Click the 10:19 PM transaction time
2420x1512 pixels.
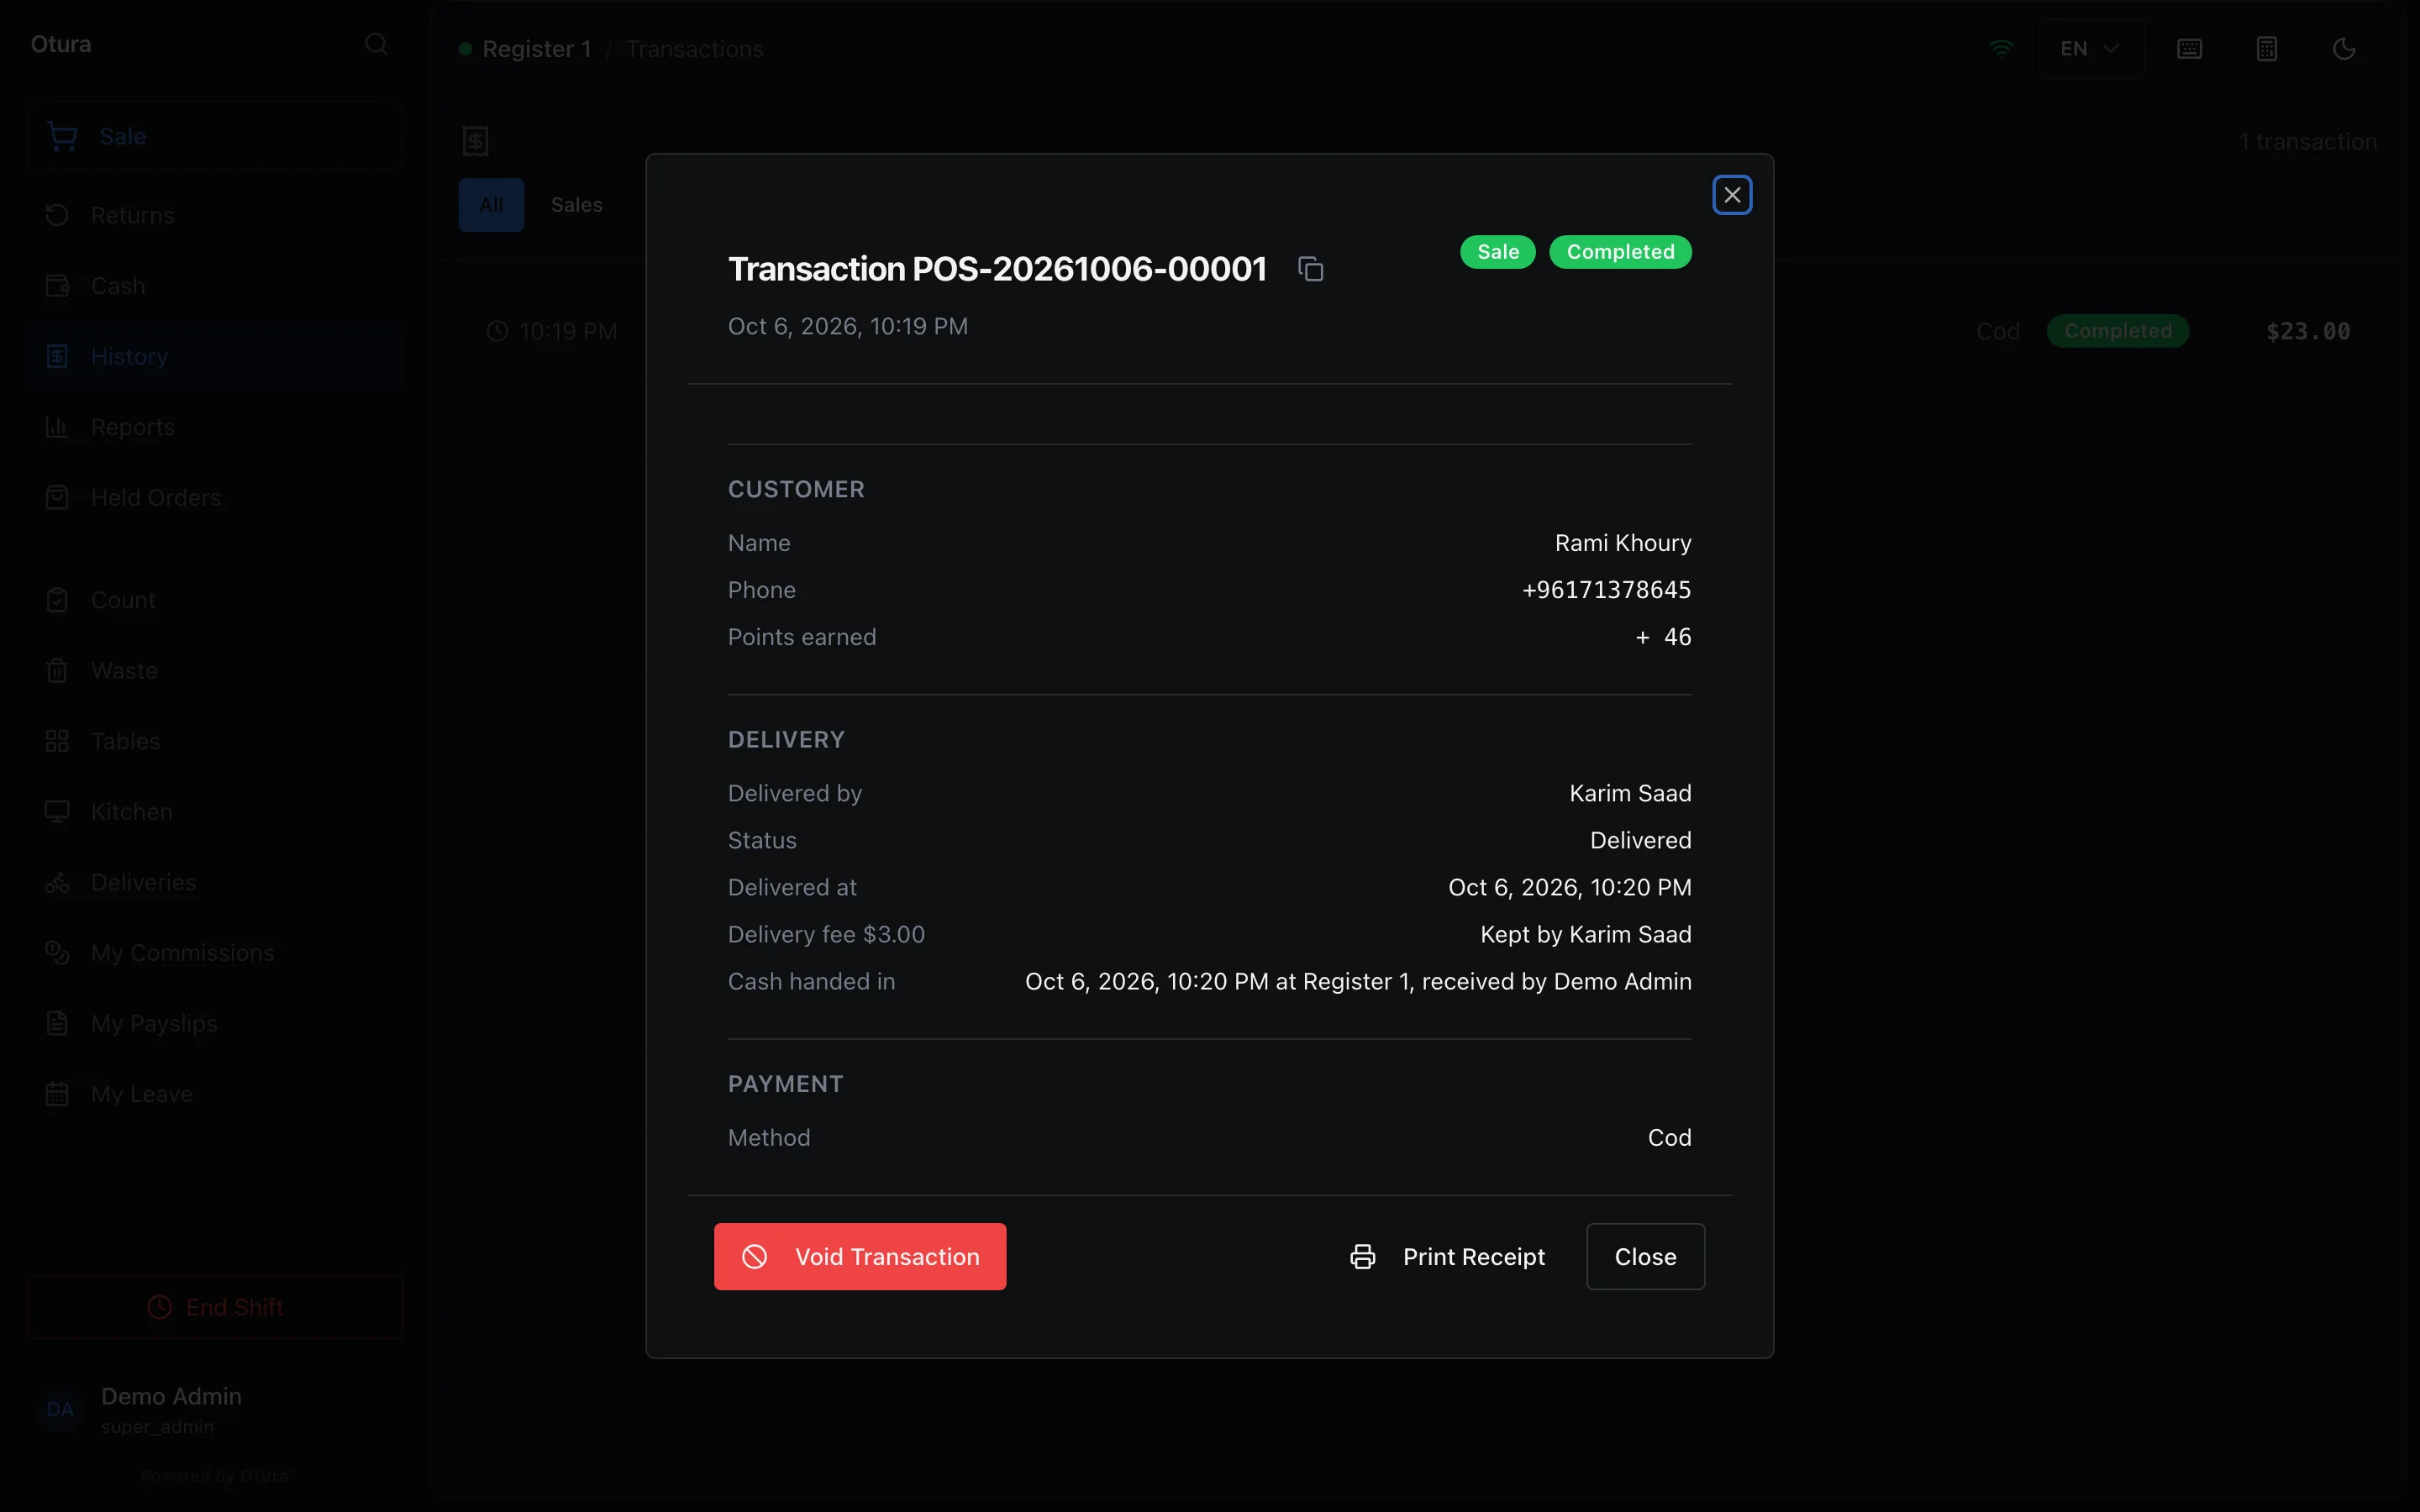coord(567,331)
